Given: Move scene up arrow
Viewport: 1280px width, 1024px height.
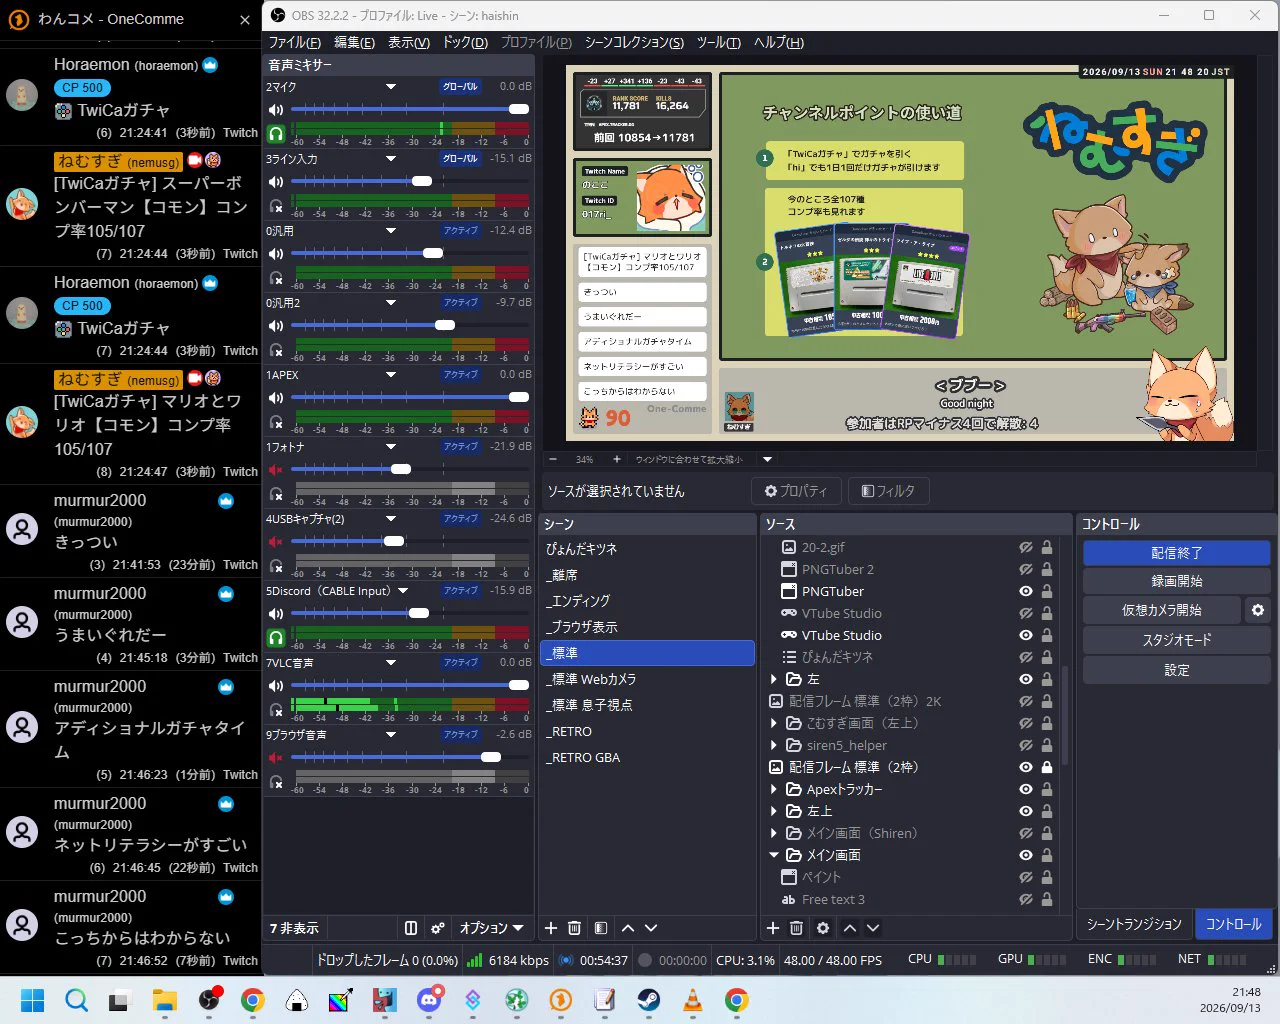Looking at the screenshot, I should pos(627,928).
